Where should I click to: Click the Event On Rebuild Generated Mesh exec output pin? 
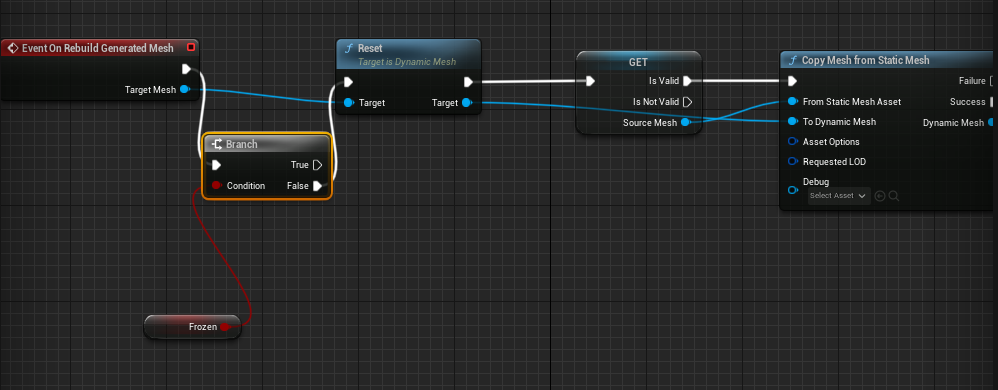coord(186,69)
